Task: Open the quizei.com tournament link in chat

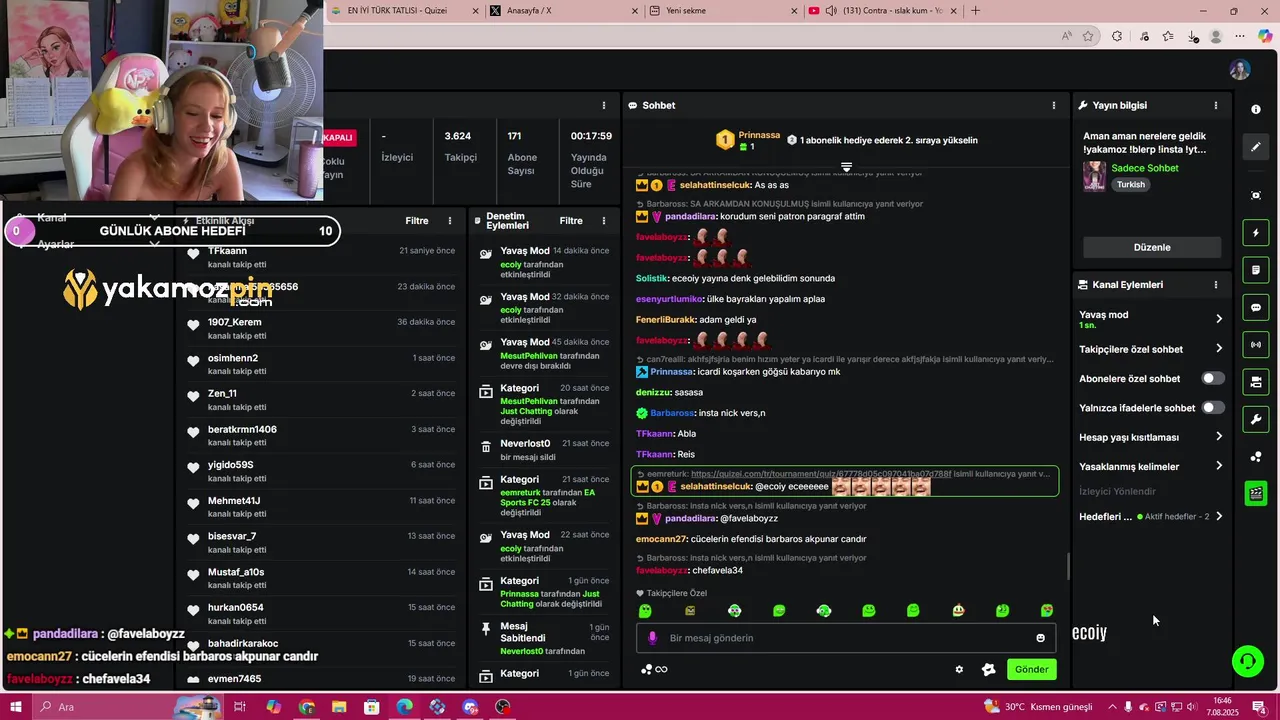Action: point(821,474)
